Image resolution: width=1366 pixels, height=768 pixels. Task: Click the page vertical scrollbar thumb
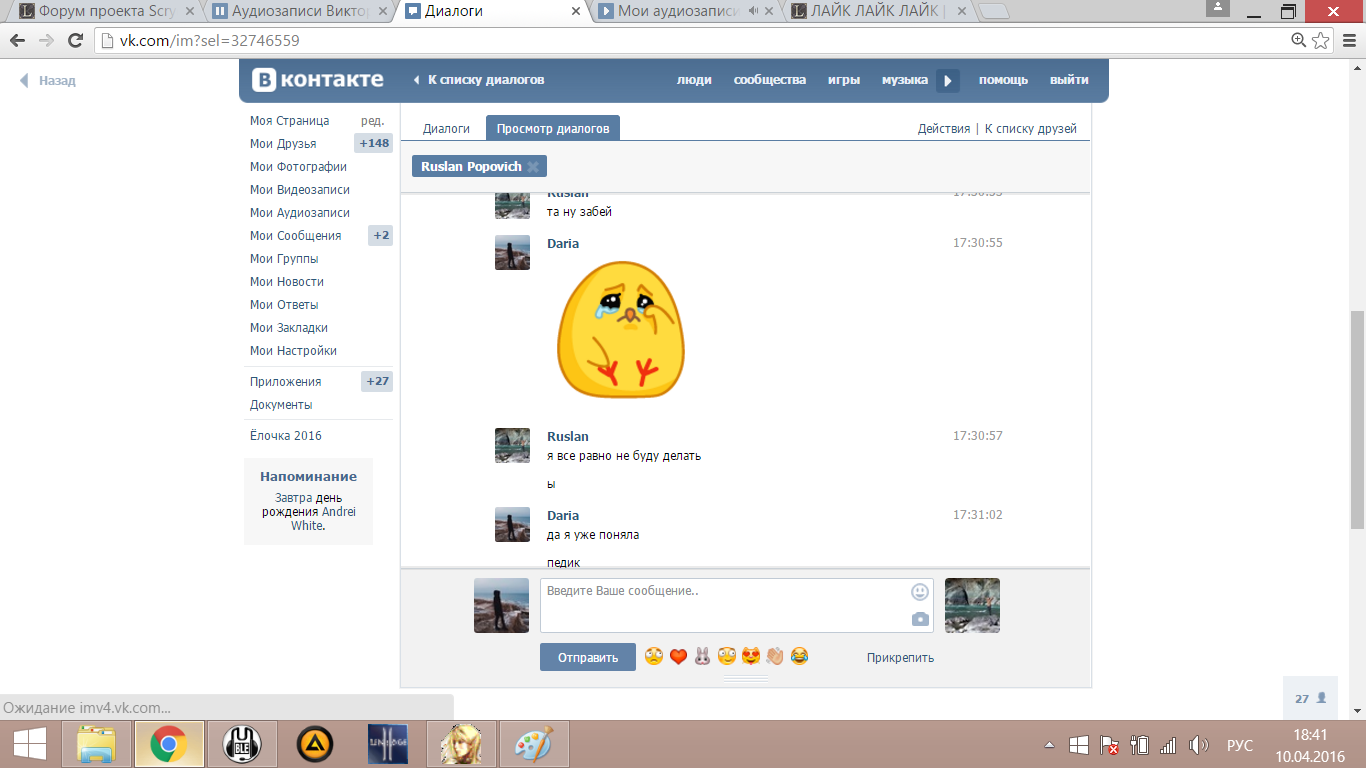1357,419
